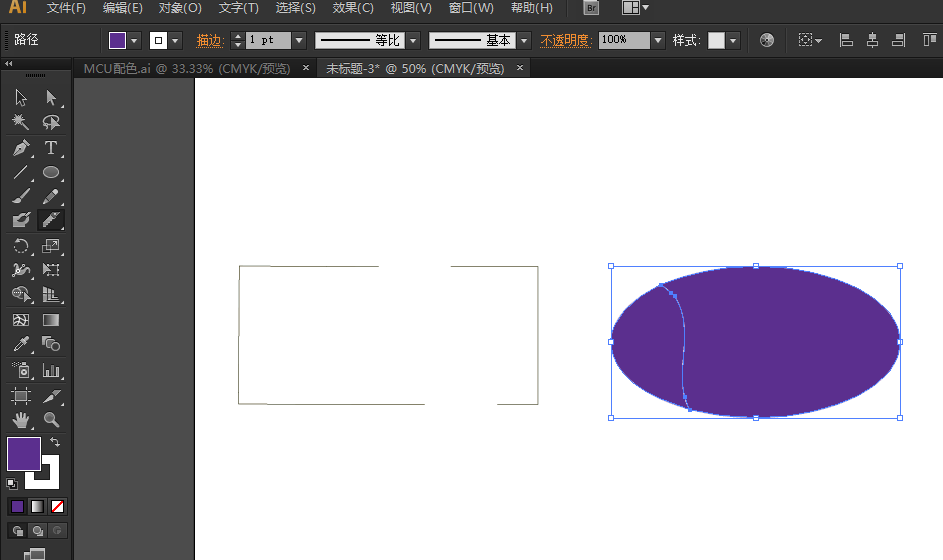Click Horizontal Align Left
The width and height of the screenshot is (943, 560).
tap(846, 40)
